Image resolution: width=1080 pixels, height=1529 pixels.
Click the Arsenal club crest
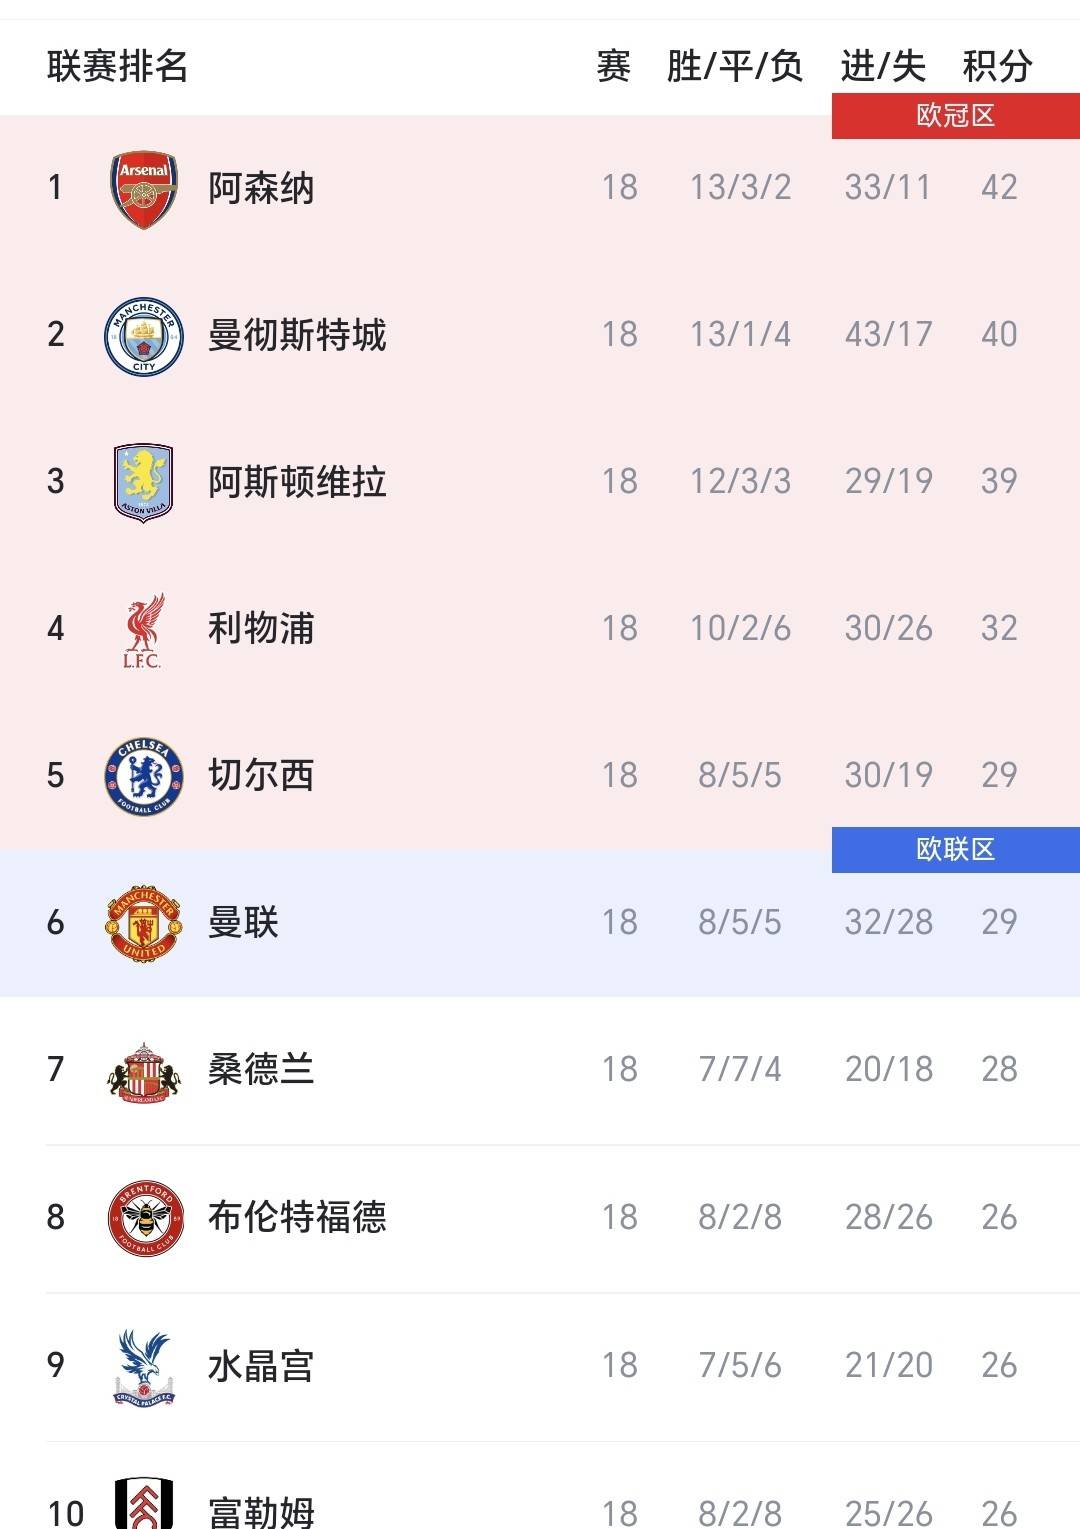pyautogui.click(x=144, y=188)
